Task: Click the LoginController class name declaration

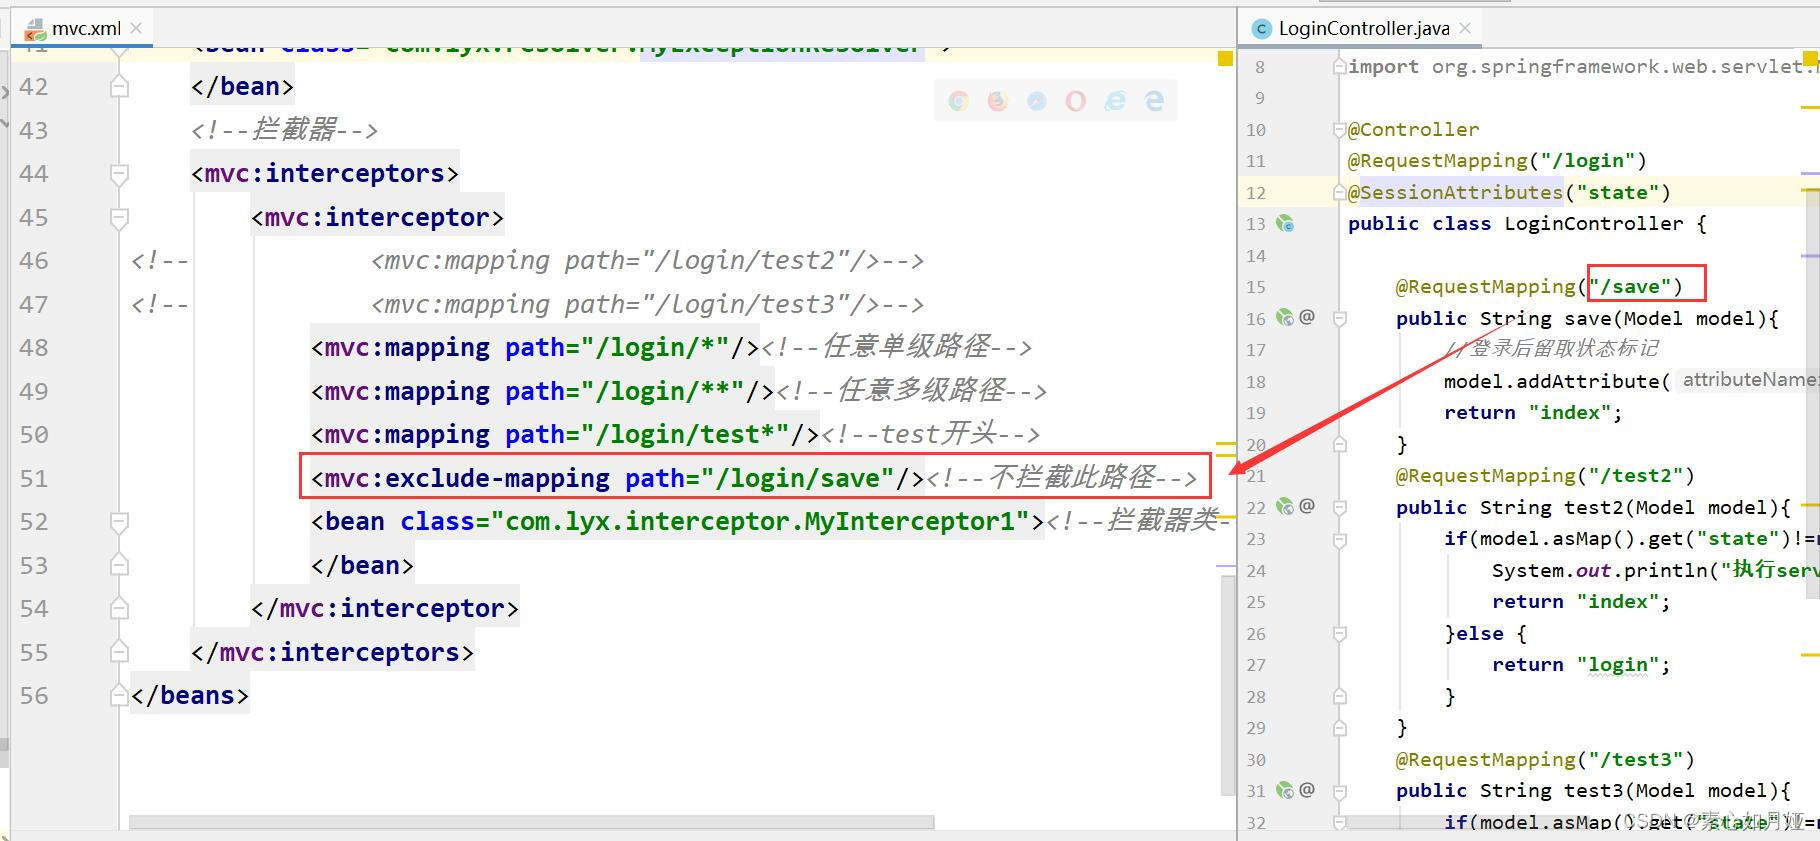Action: tap(1593, 224)
